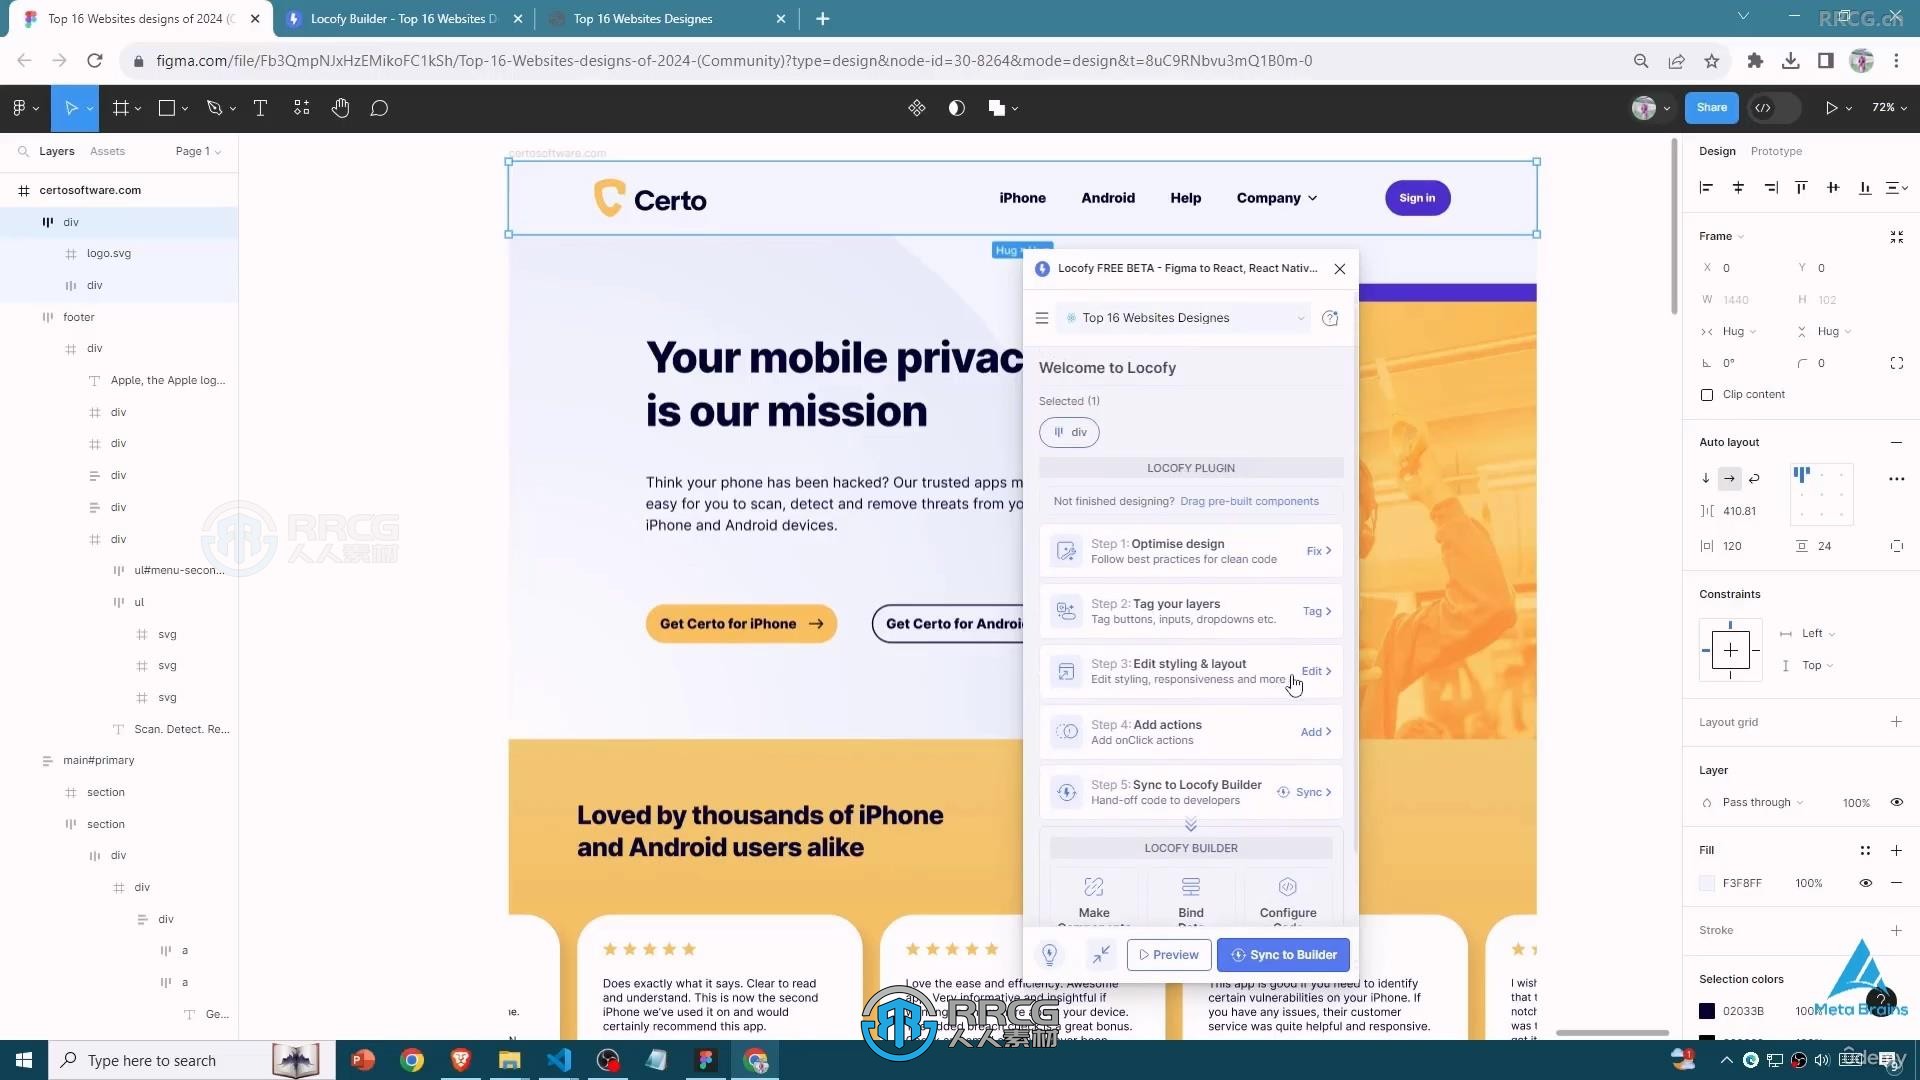The width and height of the screenshot is (1920, 1080).
Task: Set auto layout direction to wrap
Action: click(1754, 479)
